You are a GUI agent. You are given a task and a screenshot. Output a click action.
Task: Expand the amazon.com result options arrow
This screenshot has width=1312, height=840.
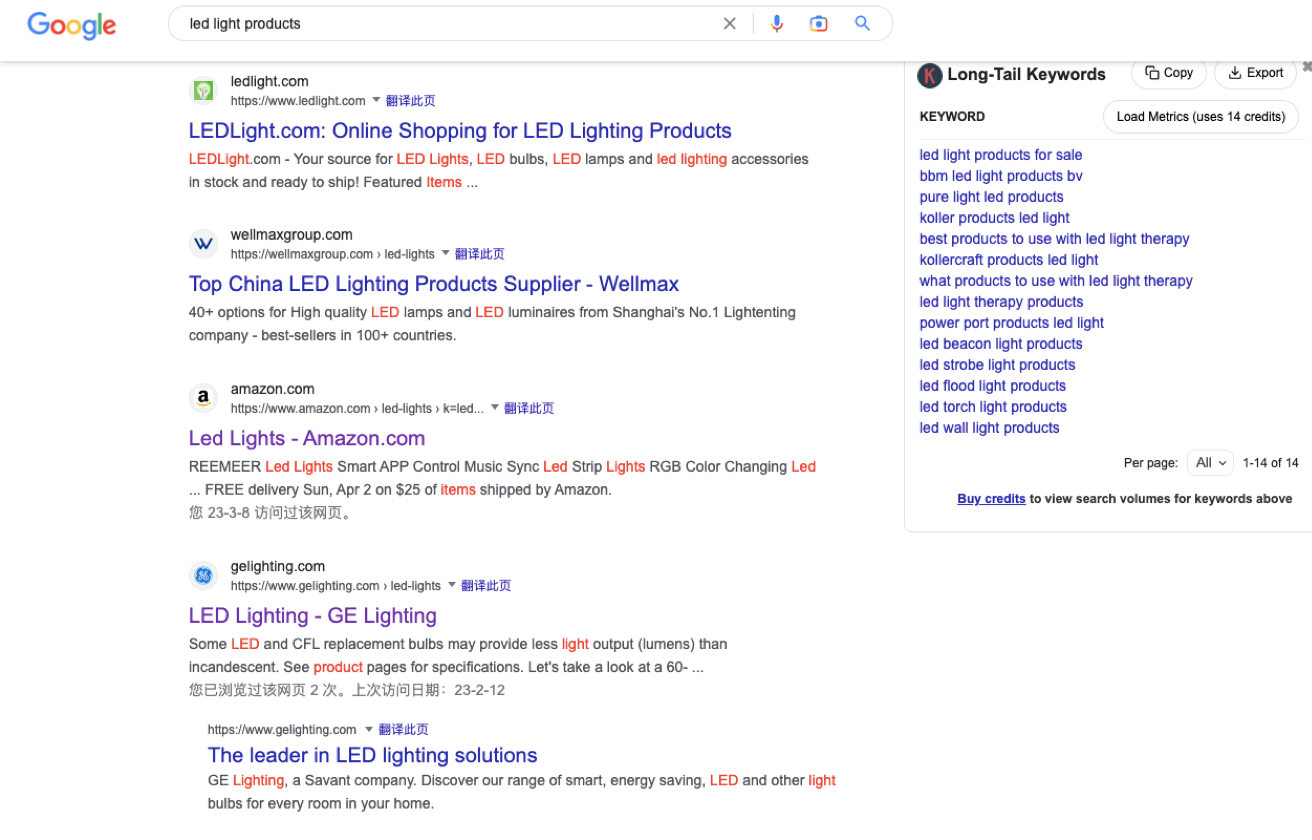494,408
